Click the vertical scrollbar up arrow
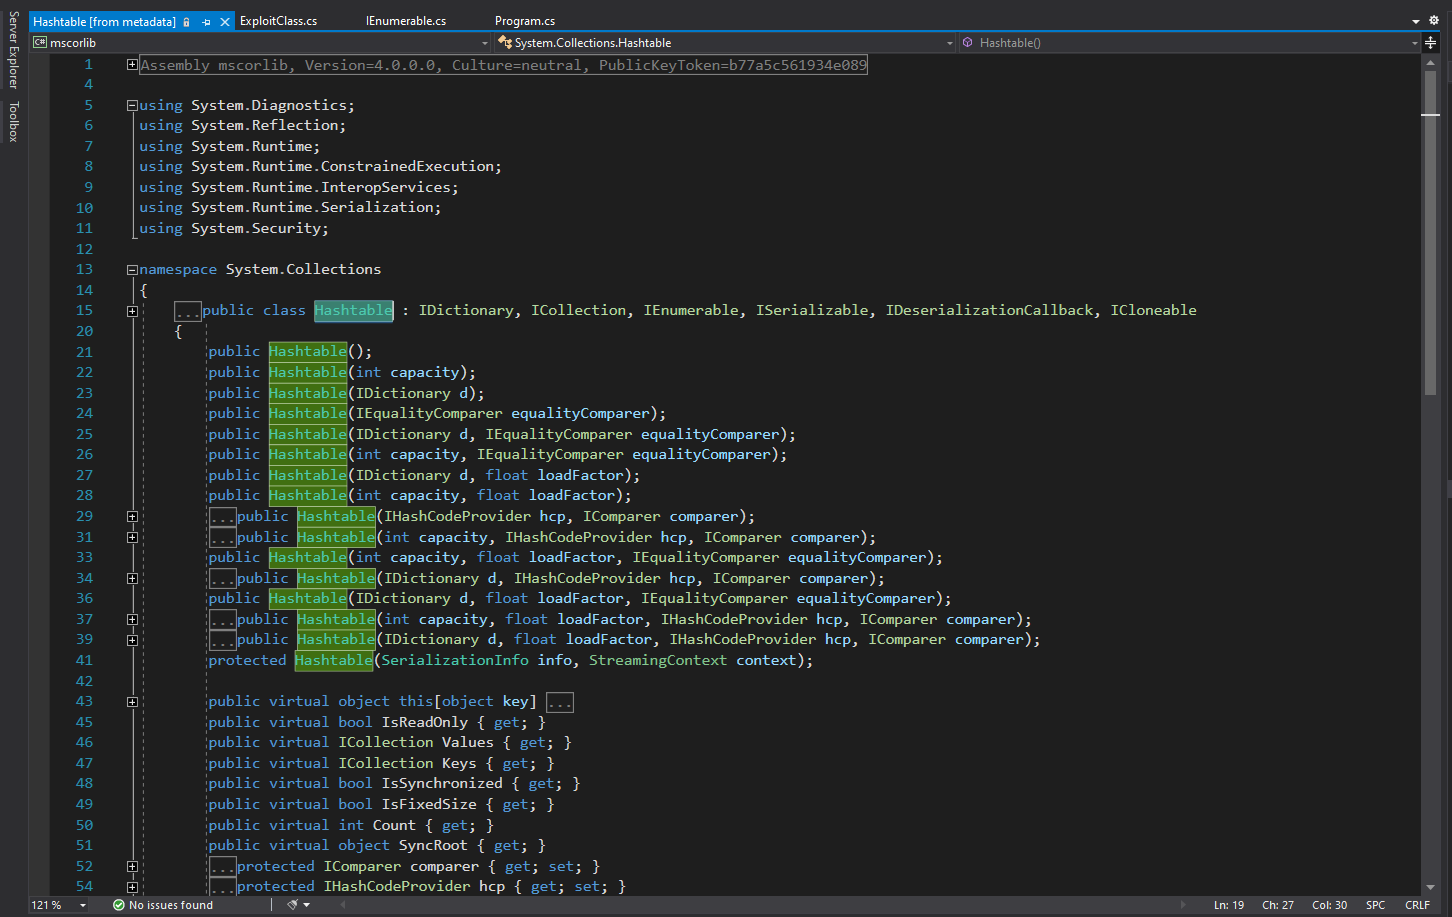The image size is (1452, 917). [x=1430, y=62]
